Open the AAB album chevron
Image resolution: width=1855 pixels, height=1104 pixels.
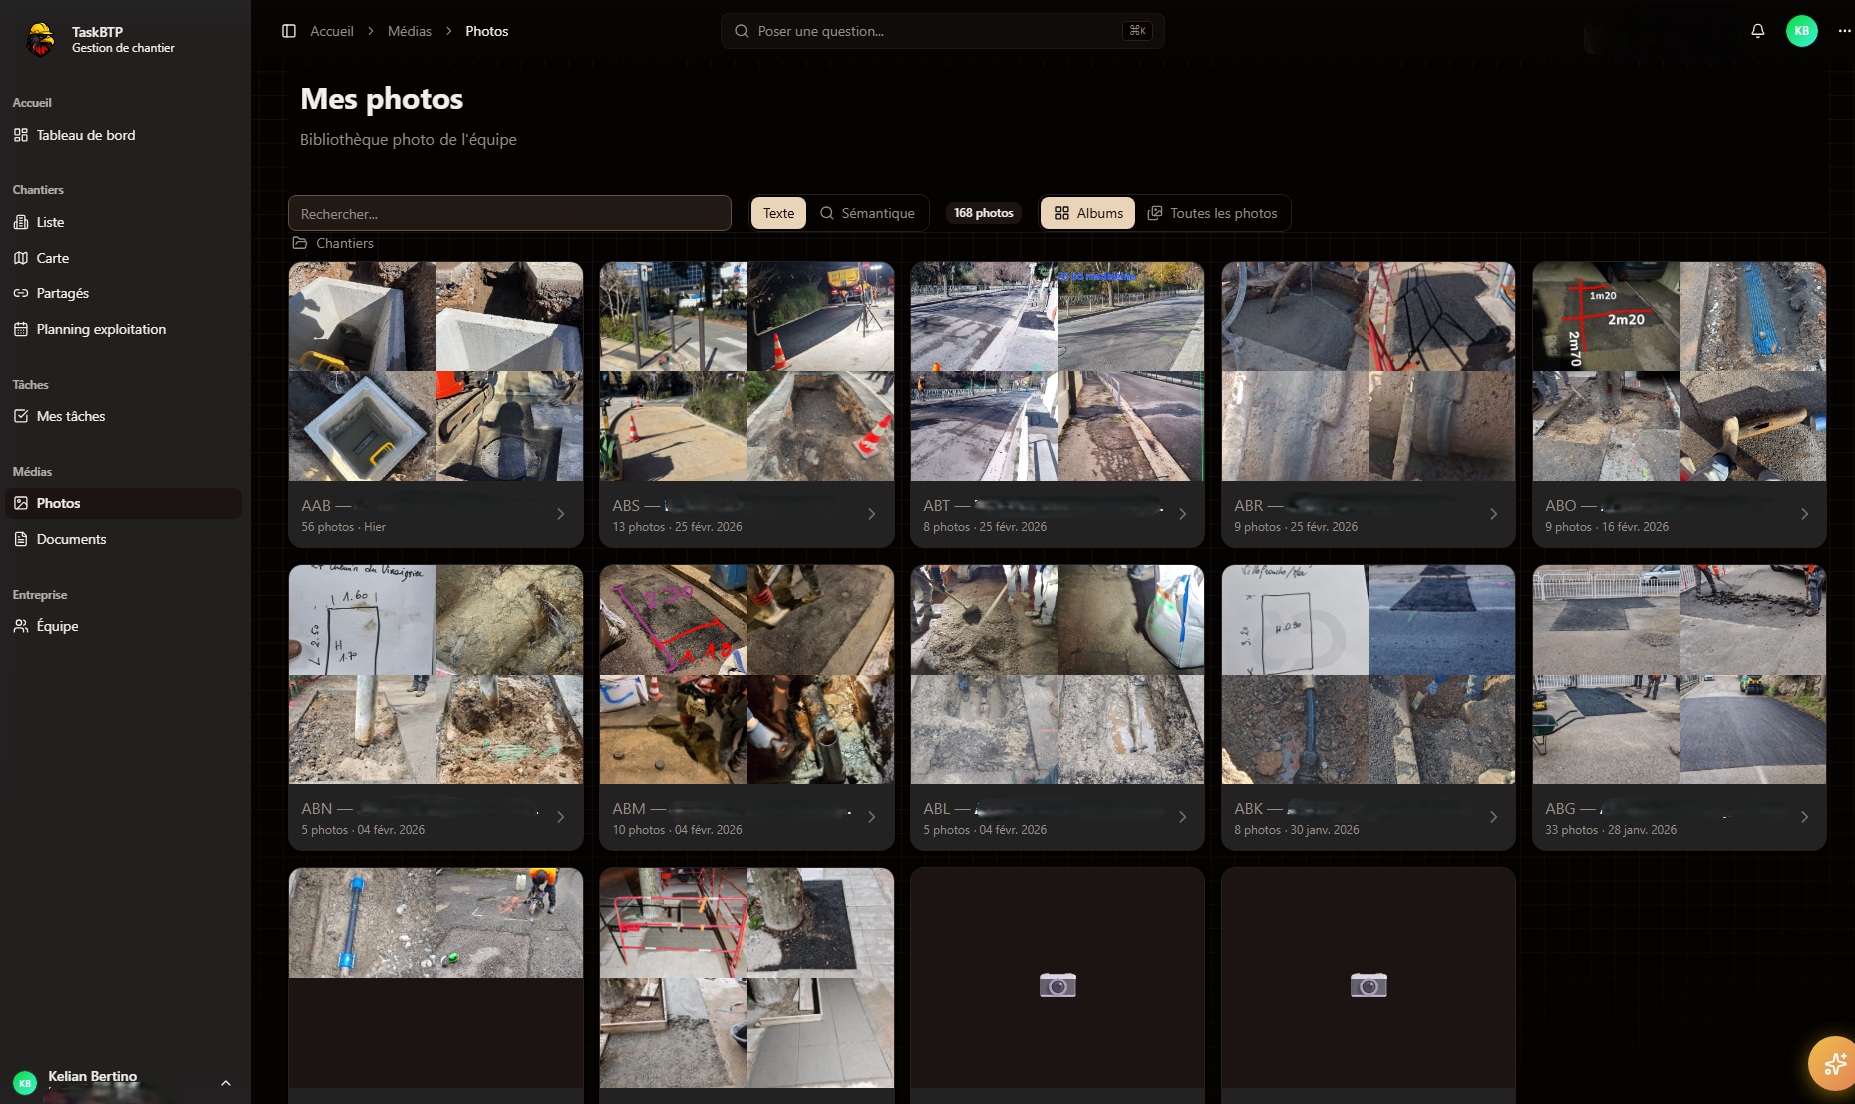coord(561,514)
